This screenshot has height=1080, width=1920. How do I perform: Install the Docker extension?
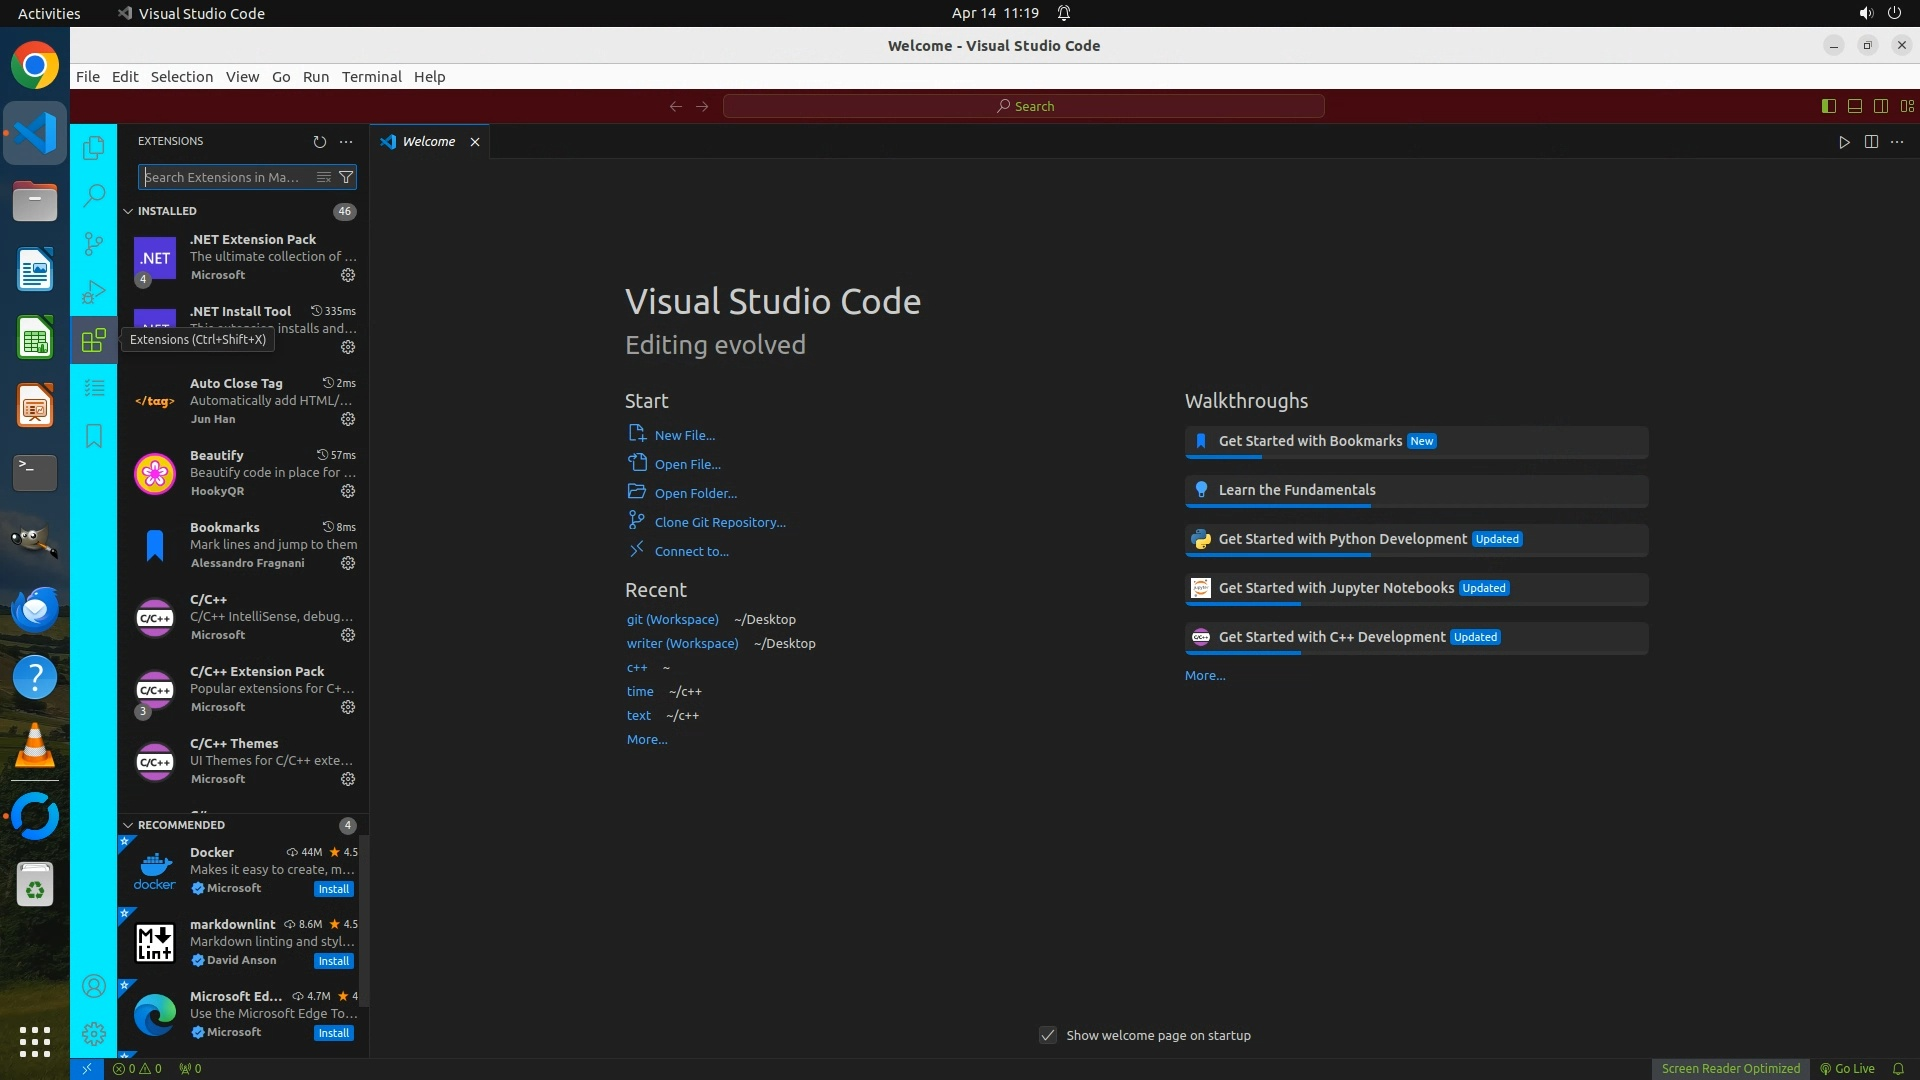click(x=333, y=889)
